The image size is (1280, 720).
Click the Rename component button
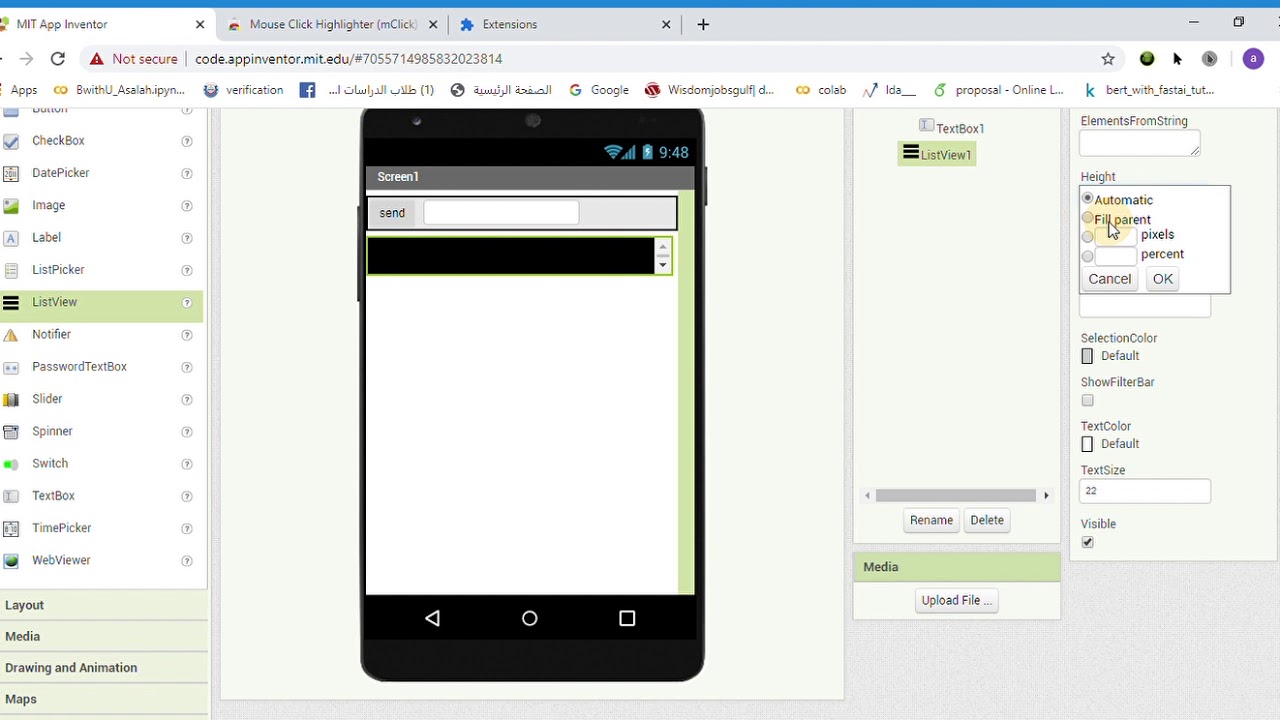tap(931, 520)
